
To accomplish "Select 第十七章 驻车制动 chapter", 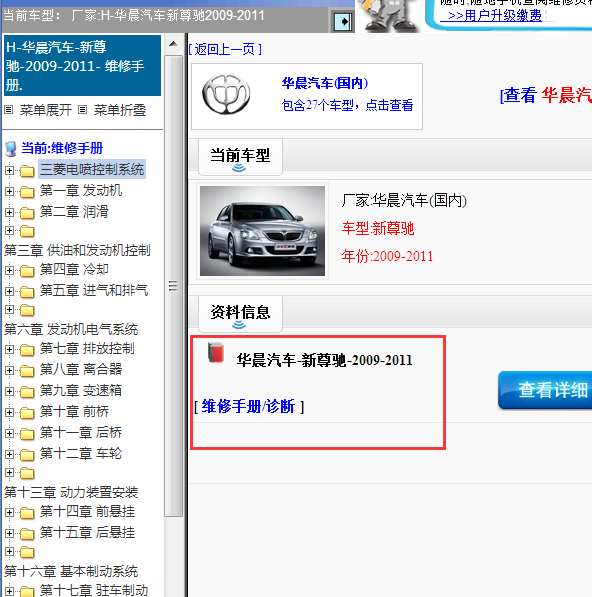I will (94, 590).
